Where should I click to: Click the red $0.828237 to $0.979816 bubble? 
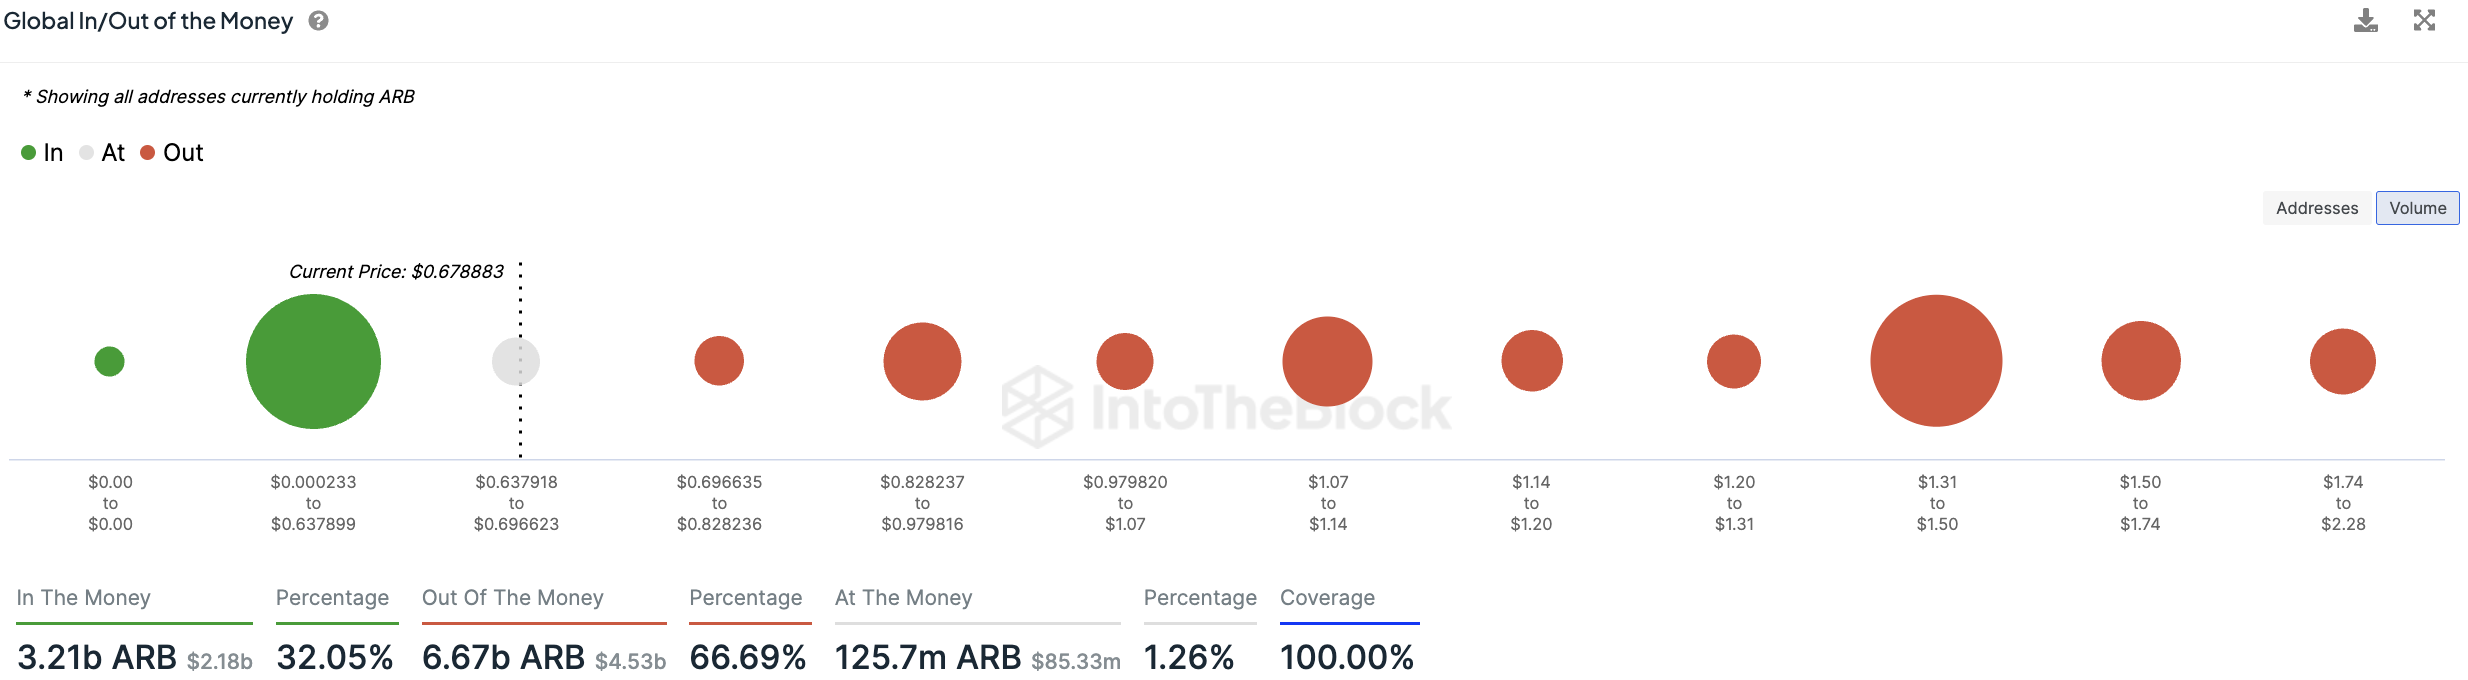click(922, 361)
